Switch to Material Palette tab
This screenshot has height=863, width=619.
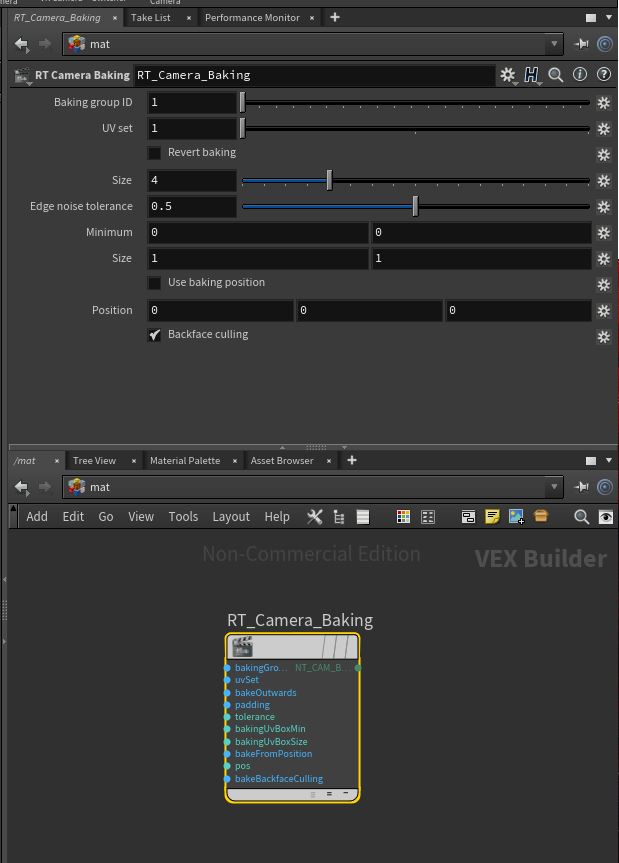click(x=185, y=461)
